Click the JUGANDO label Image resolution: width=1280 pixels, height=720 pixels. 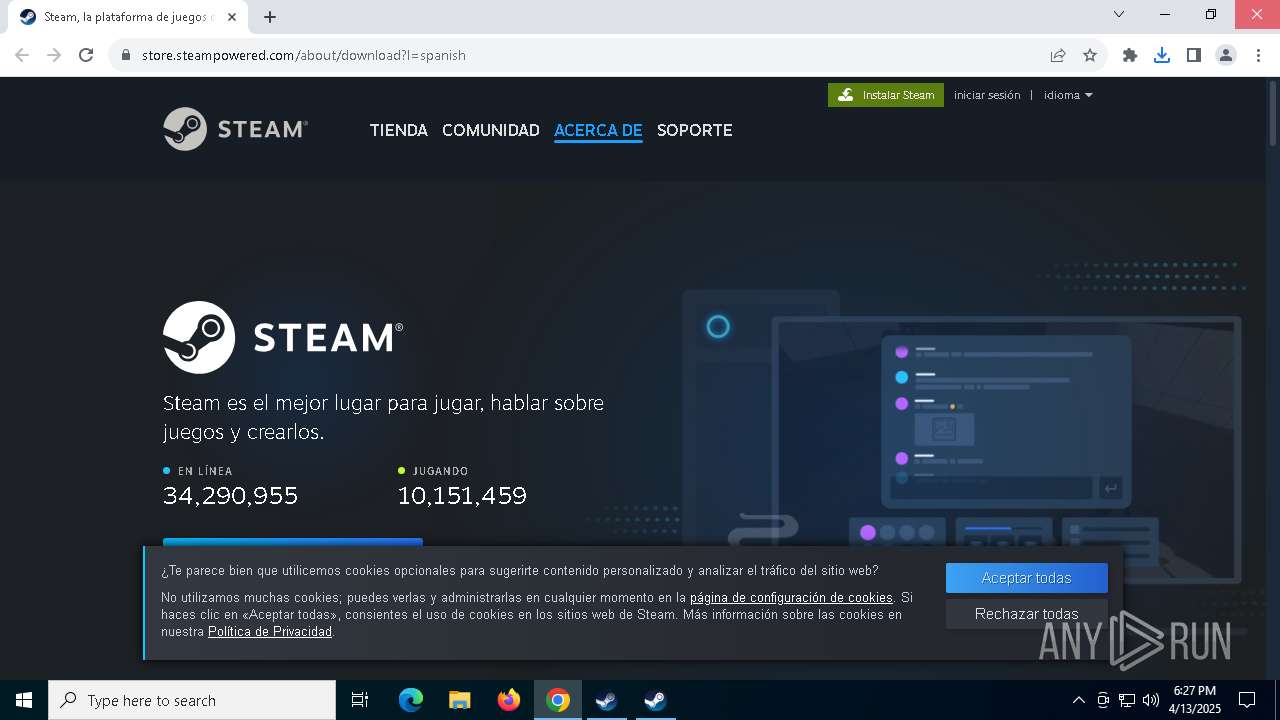coord(440,471)
